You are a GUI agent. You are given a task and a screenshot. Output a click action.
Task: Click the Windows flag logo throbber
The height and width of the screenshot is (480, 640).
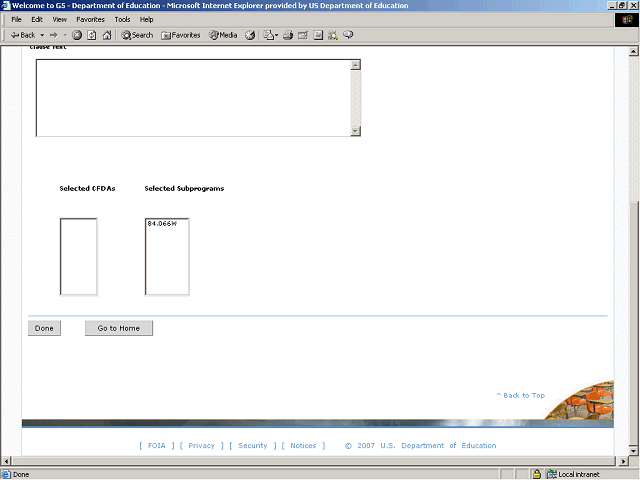(x=627, y=20)
